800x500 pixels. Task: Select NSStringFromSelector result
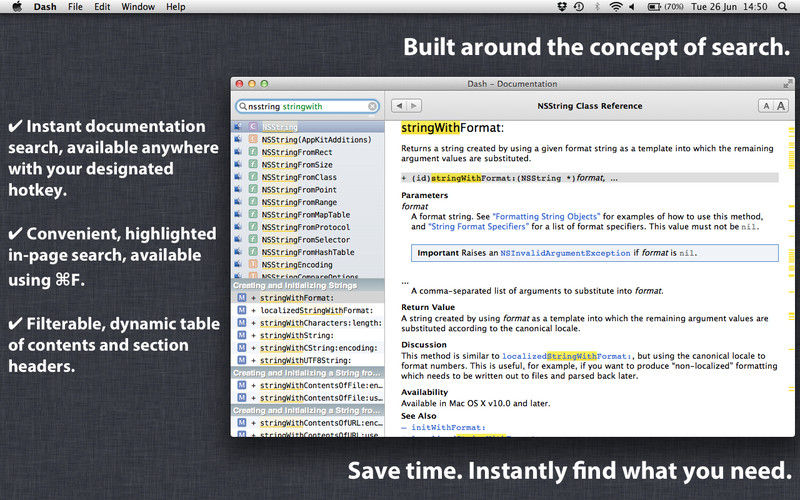[x=308, y=239]
